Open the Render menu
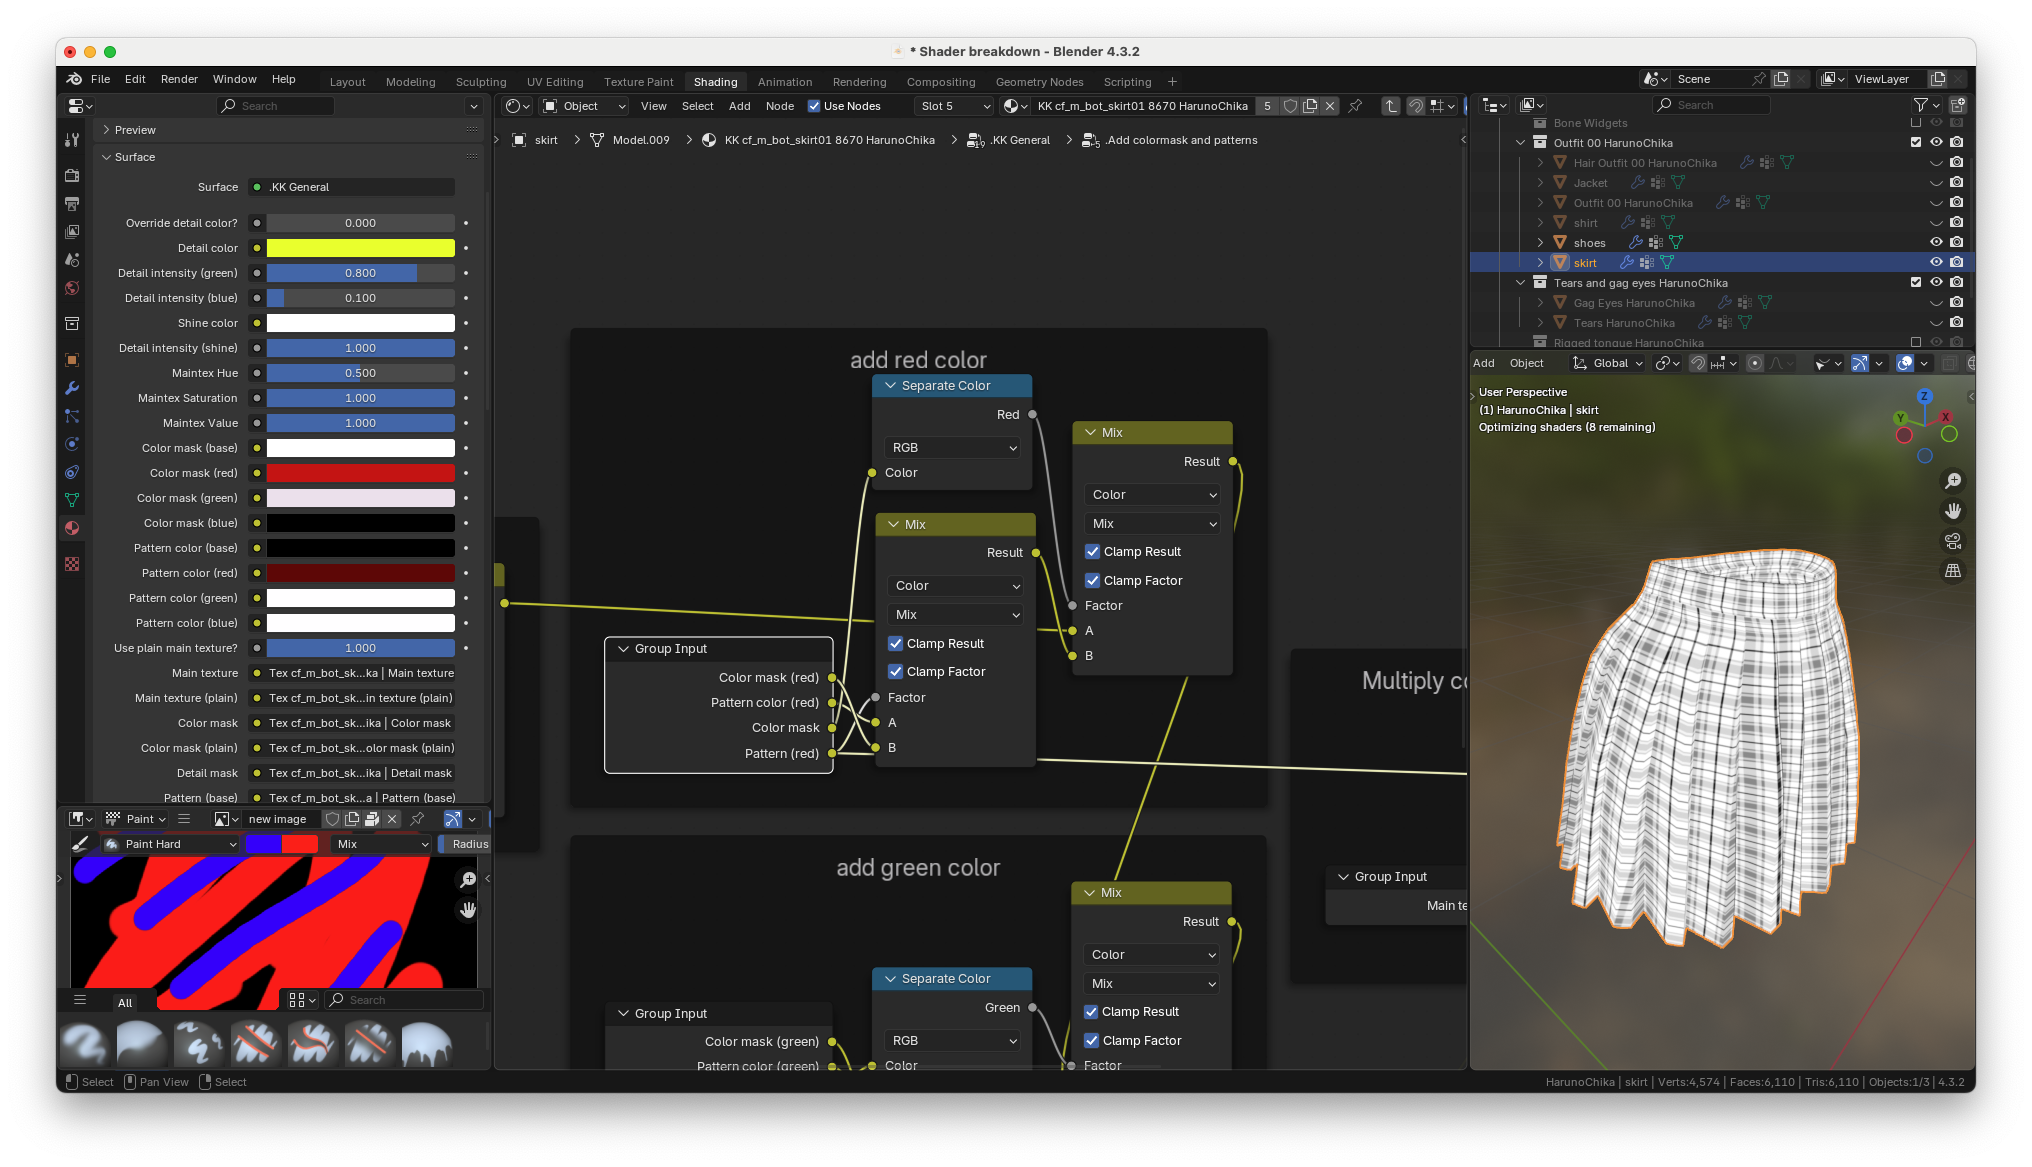Viewport: 2032px width, 1167px height. click(179, 79)
